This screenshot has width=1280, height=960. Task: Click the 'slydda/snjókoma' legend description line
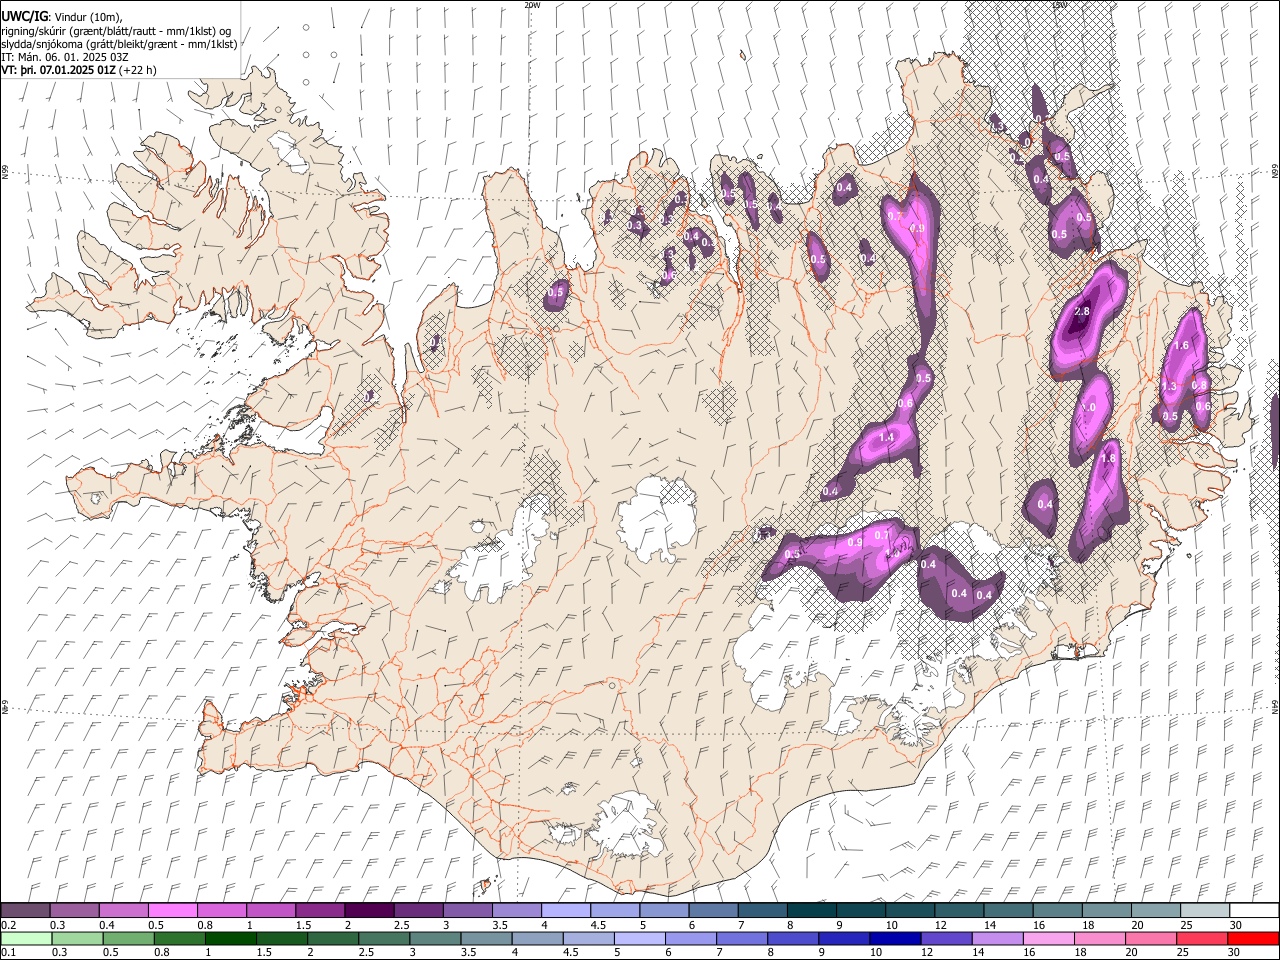[x=119, y=44]
